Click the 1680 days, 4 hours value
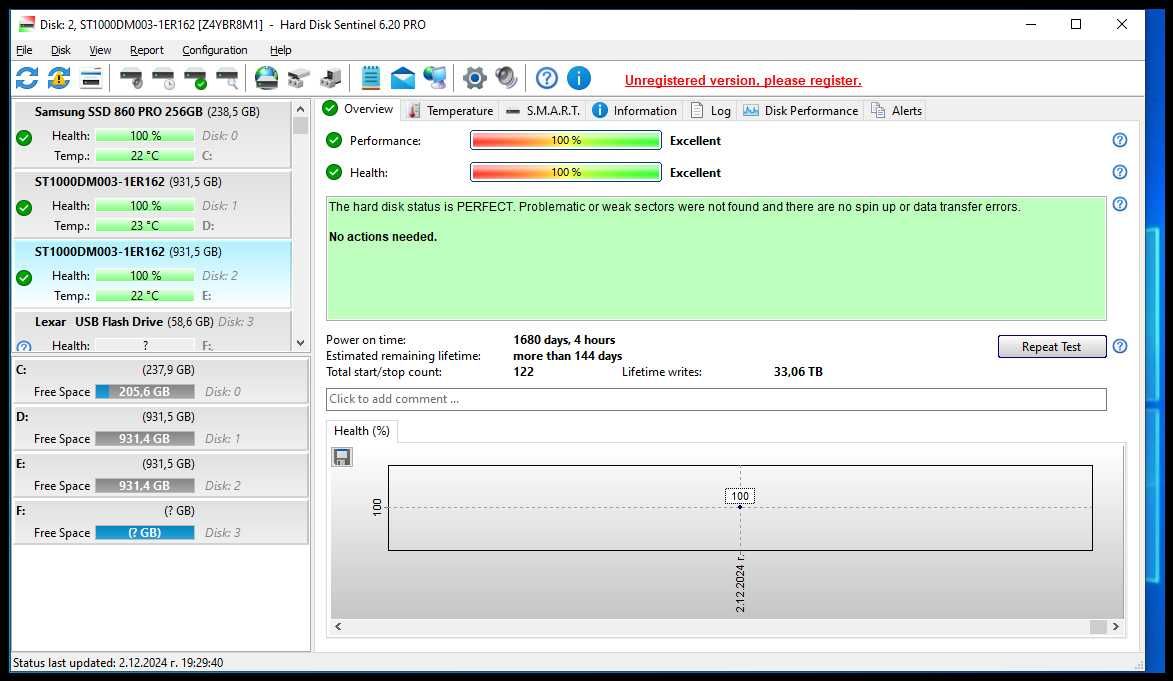1173x681 pixels. [x=564, y=340]
